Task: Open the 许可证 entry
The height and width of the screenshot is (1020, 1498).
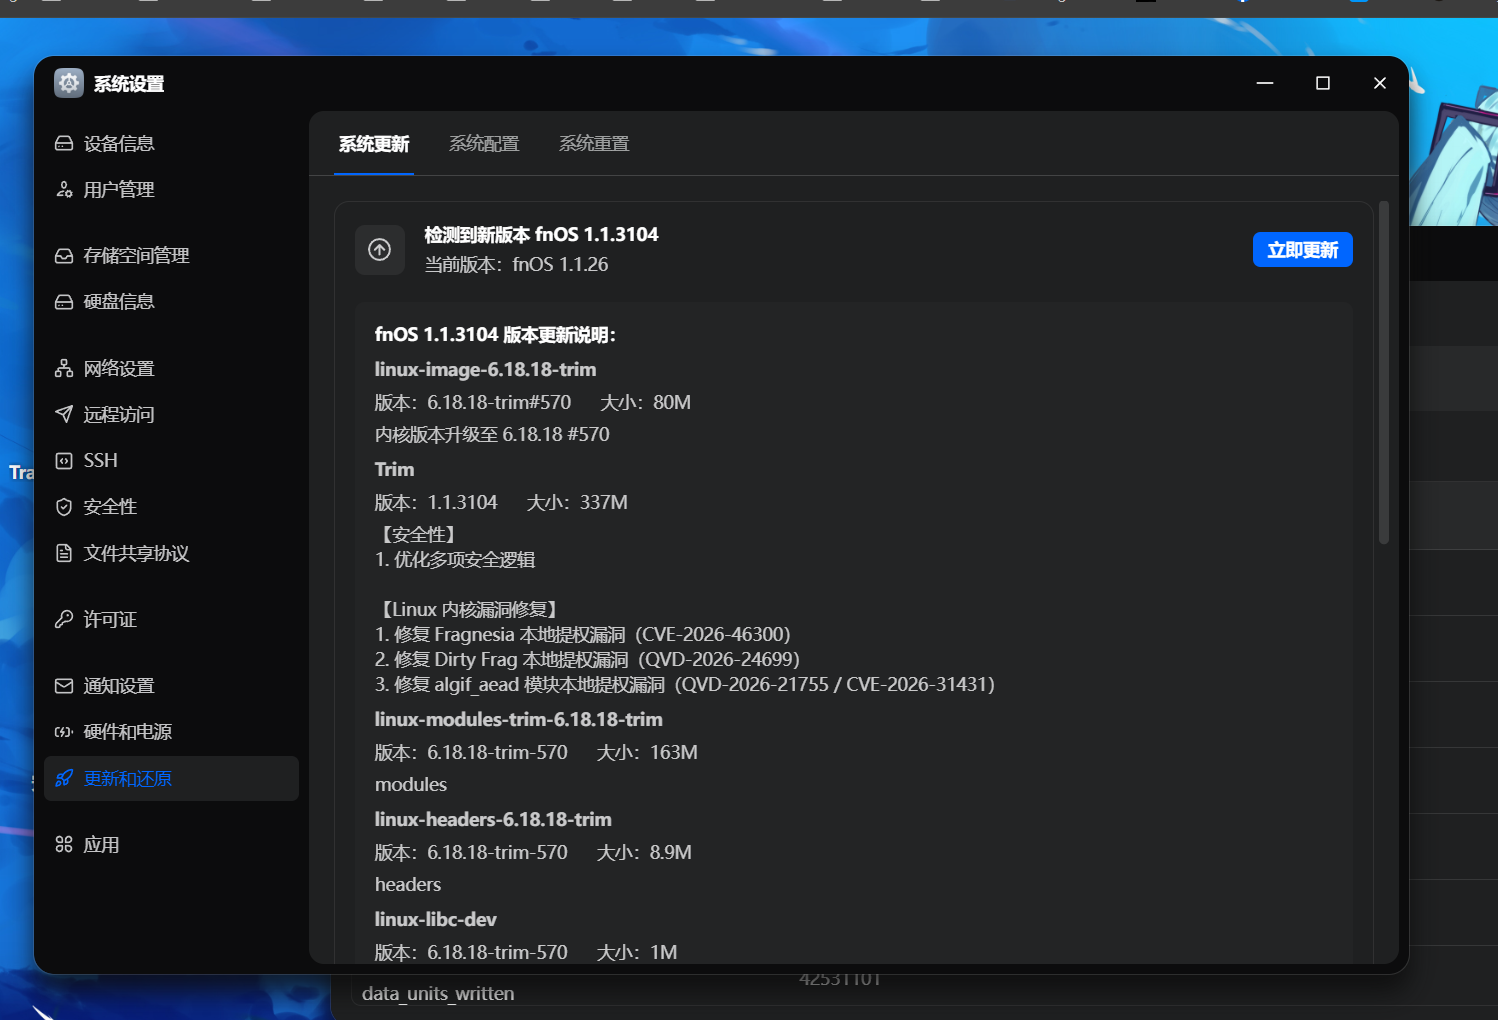Action: (x=172, y=619)
